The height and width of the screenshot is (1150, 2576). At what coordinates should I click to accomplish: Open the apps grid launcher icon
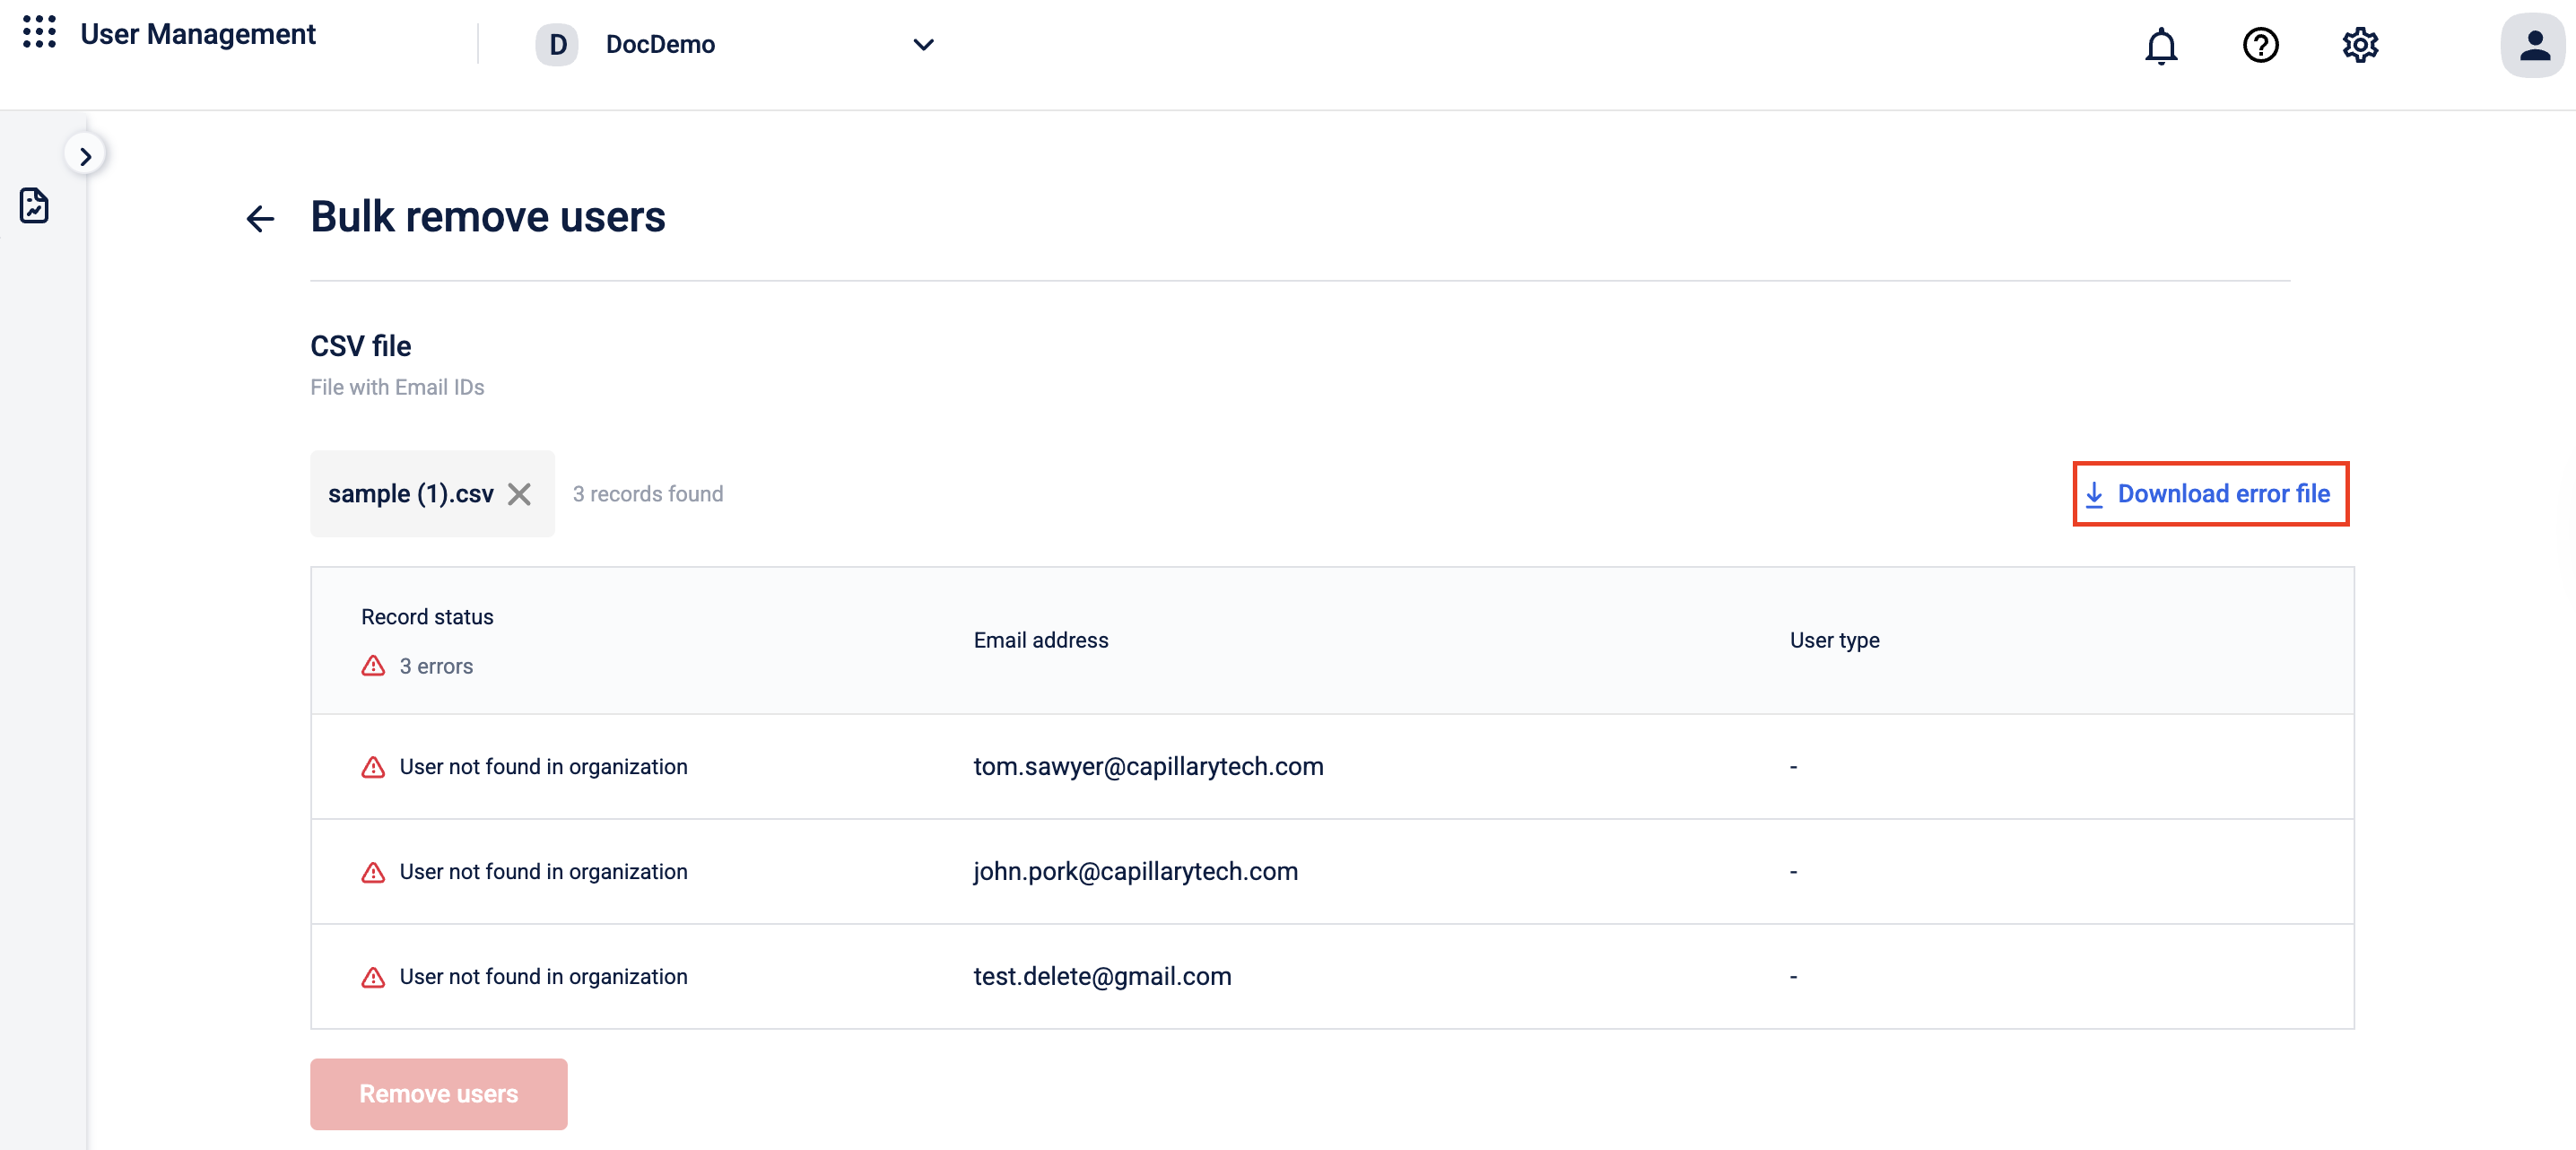pyautogui.click(x=39, y=32)
